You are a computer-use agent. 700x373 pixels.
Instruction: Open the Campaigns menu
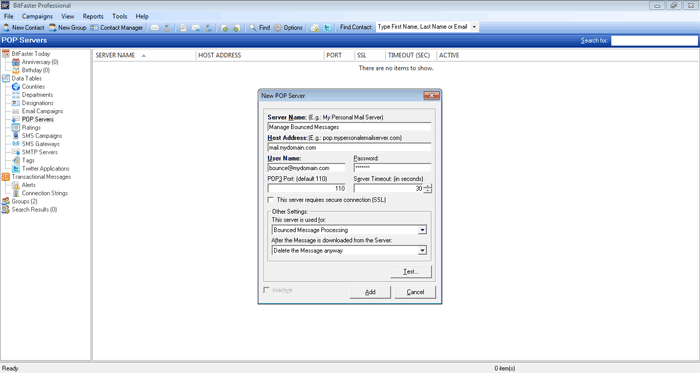pyautogui.click(x=37, y=17)
